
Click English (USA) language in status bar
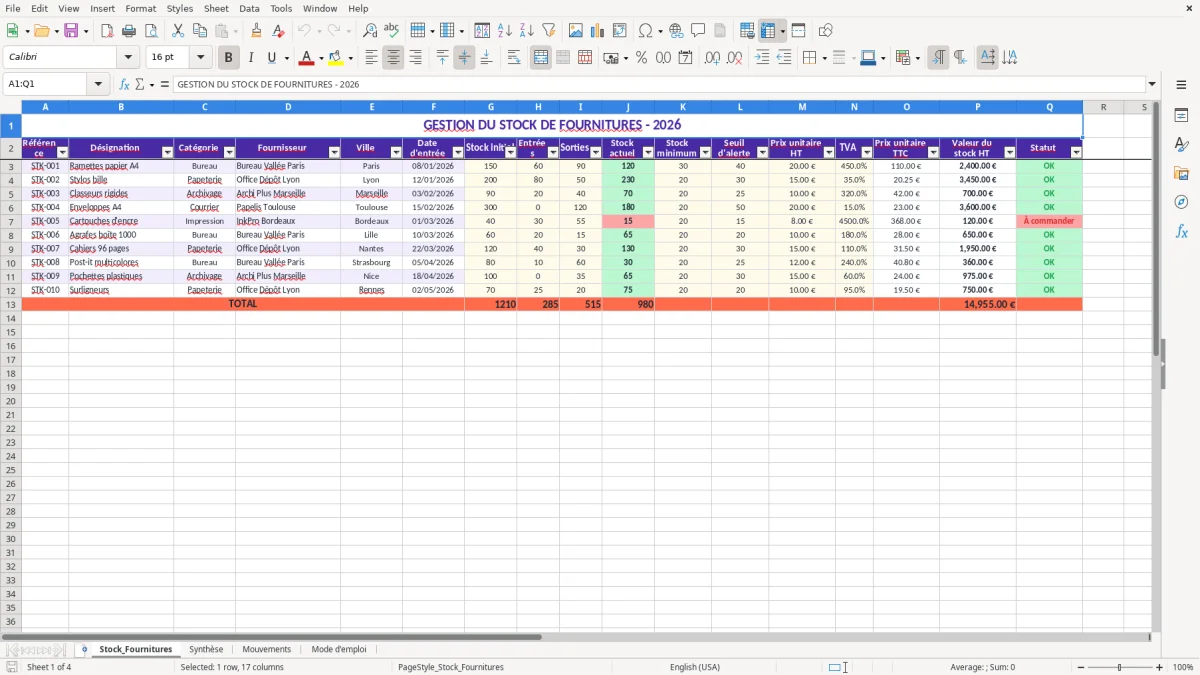(x=695, y=667)
